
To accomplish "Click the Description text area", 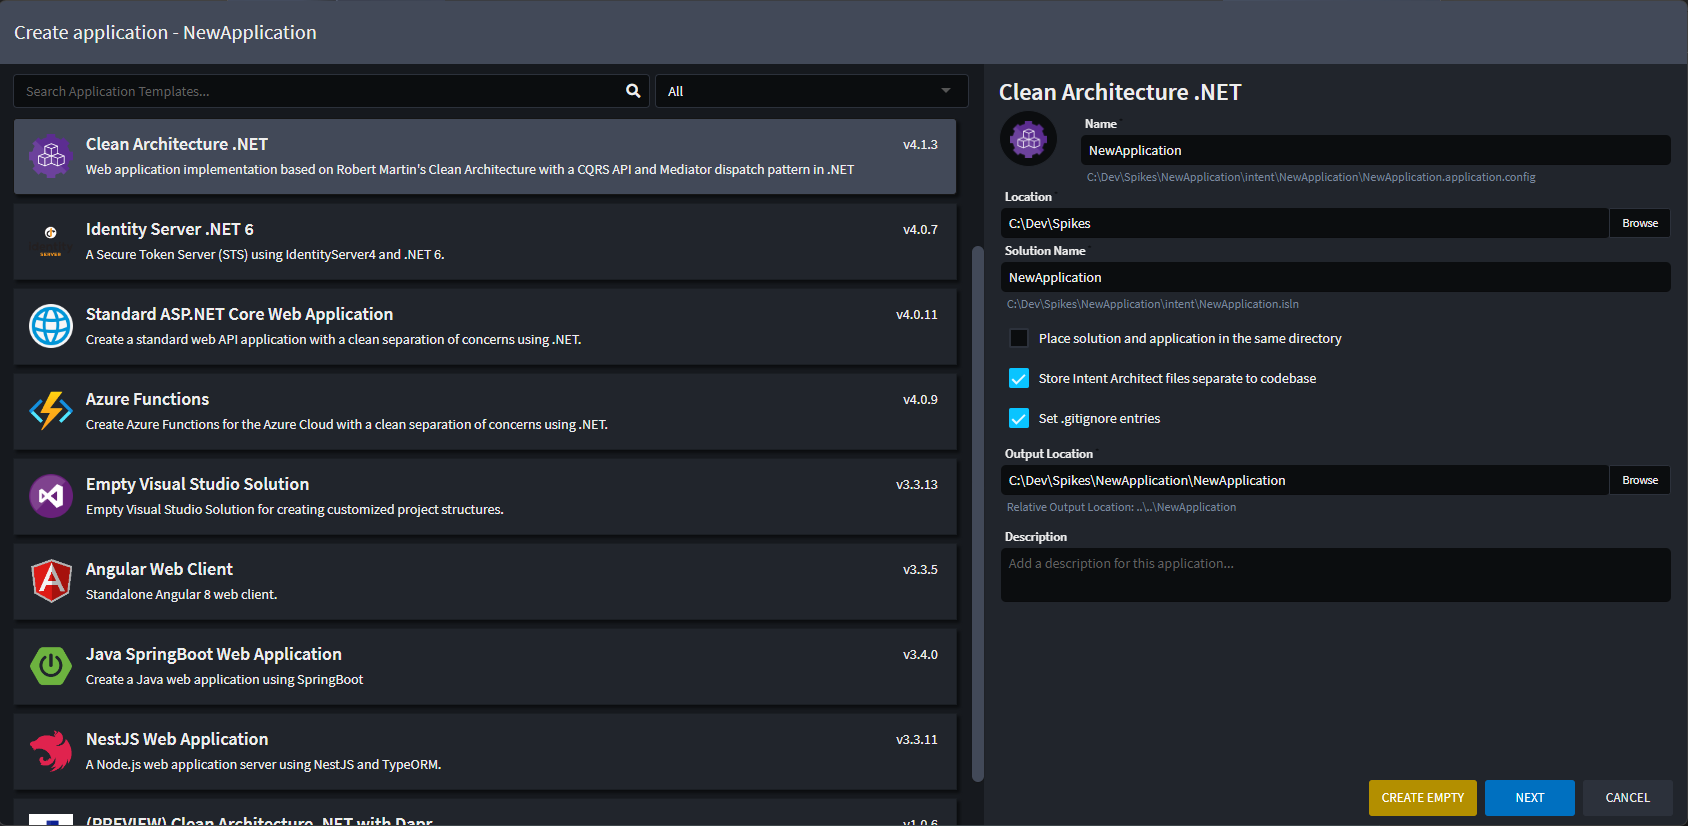I will click(x=1335, y=575).
